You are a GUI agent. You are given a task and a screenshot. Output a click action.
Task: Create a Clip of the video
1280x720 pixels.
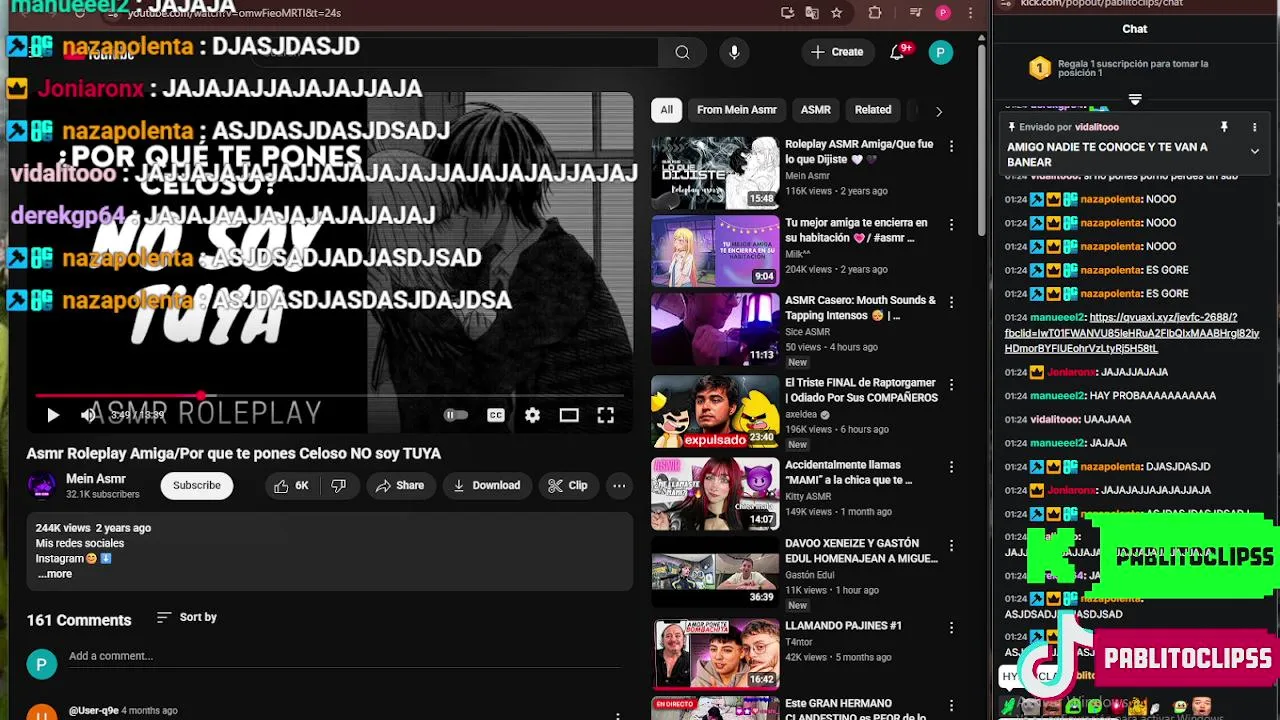pyautogui.click(x=568, y=485)
